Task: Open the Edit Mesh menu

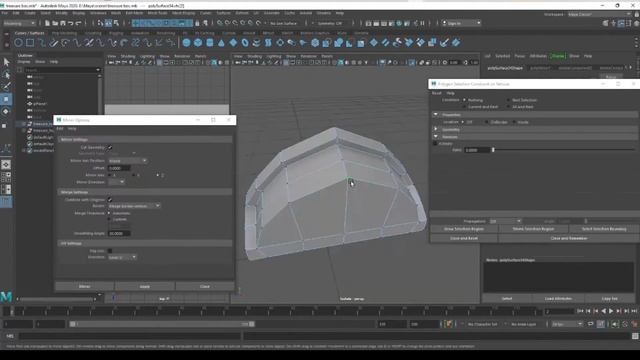Action: click(134, 13)
